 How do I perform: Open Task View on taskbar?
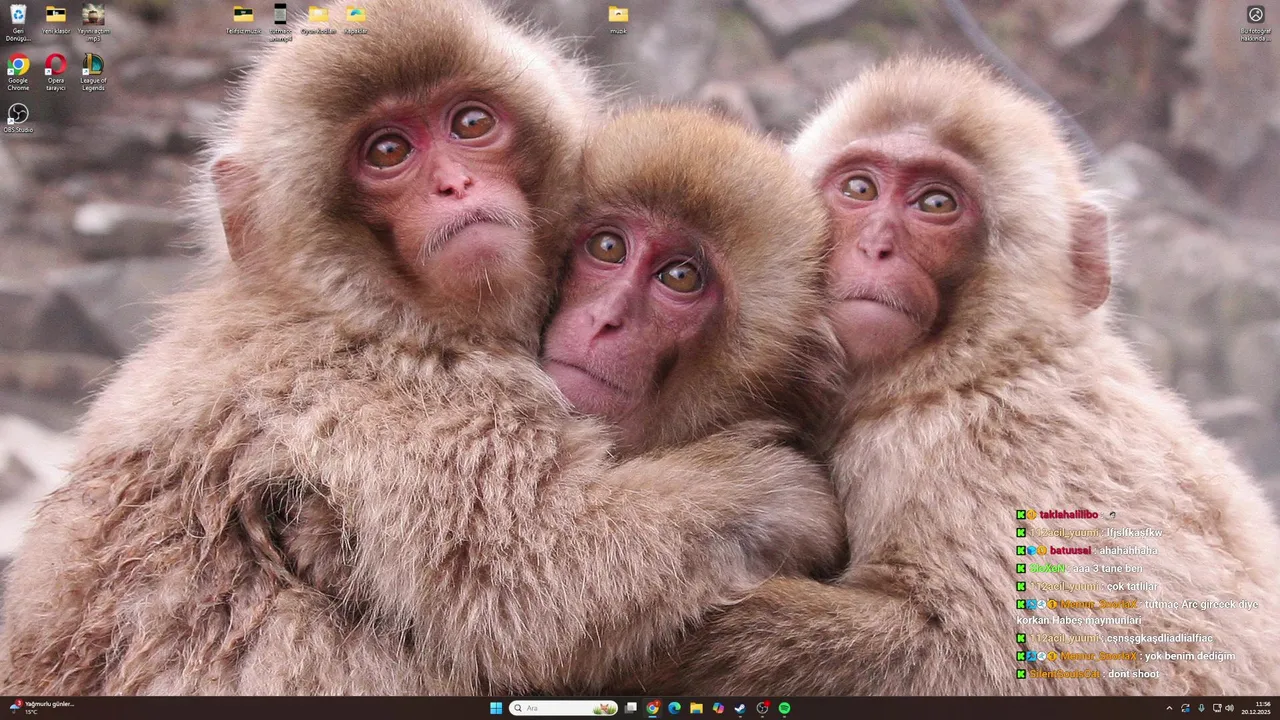[631, 708]
